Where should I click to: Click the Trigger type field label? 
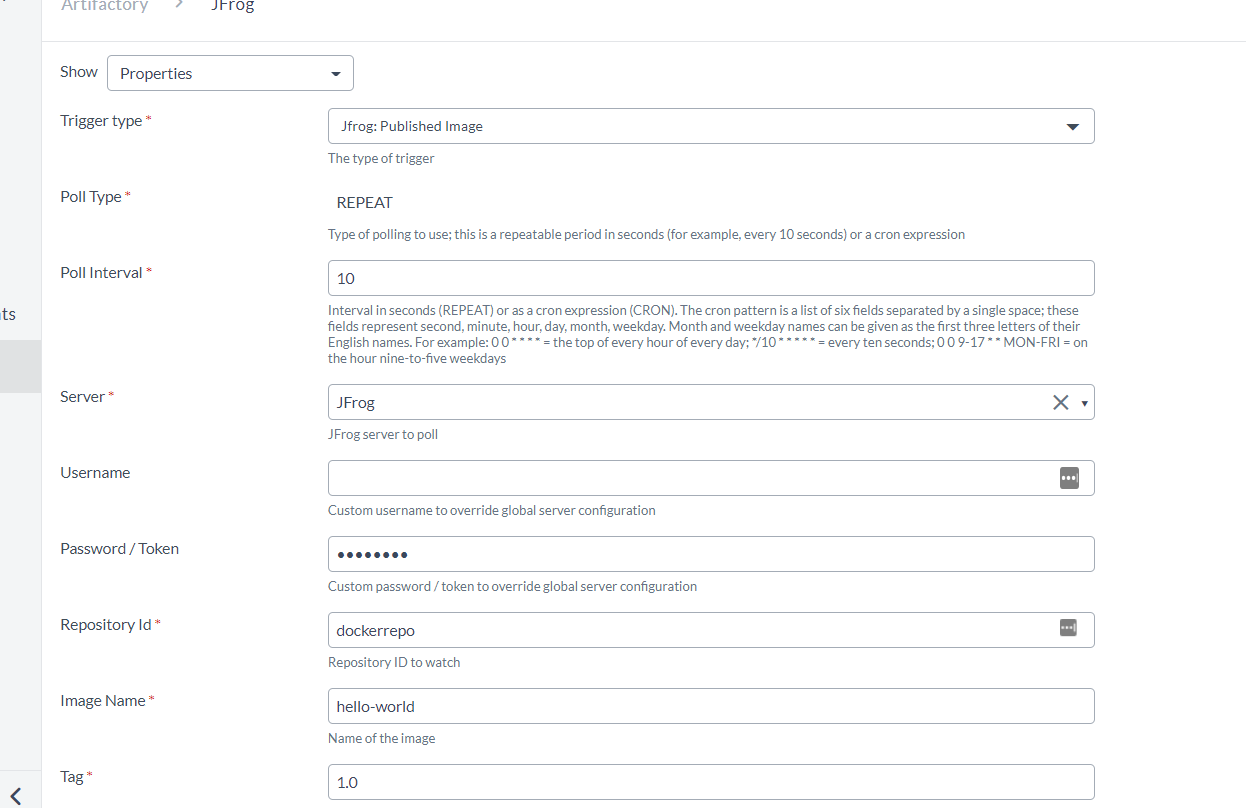[101, 121]
